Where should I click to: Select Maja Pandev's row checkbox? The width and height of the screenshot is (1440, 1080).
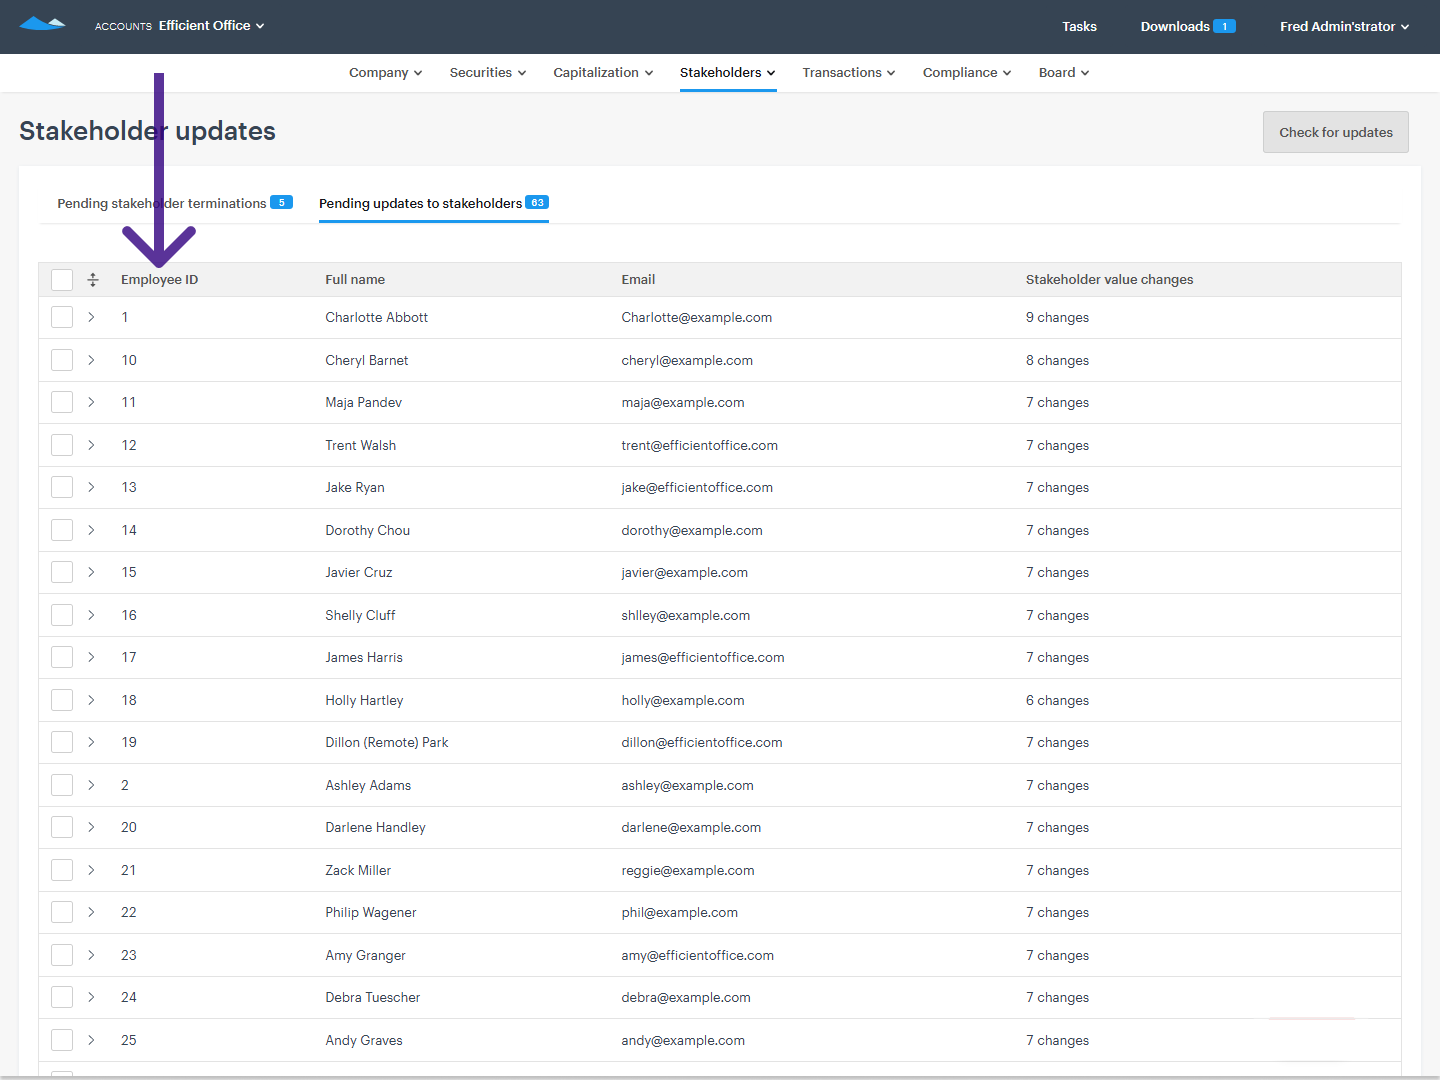(62, 402)
